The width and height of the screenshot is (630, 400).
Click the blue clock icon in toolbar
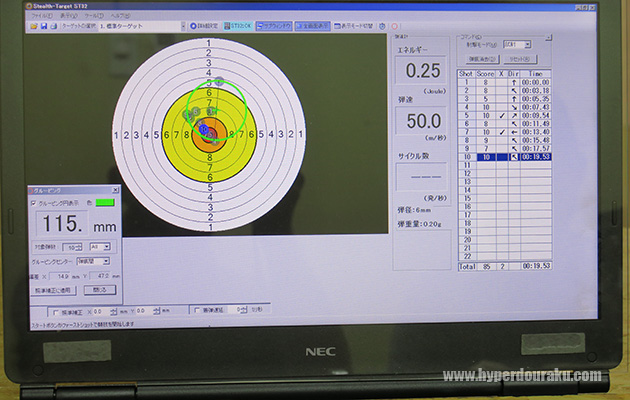tap(382, 26)
